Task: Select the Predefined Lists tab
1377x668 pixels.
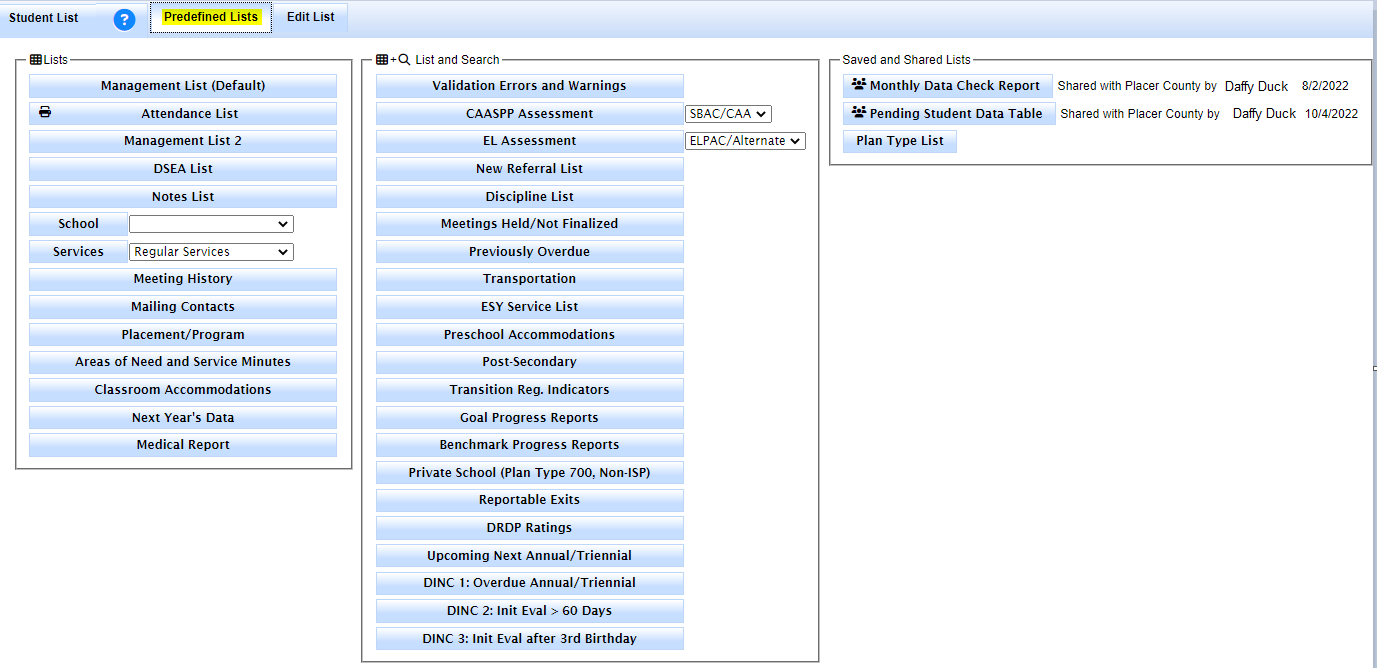Action: [x=210, y=17]
